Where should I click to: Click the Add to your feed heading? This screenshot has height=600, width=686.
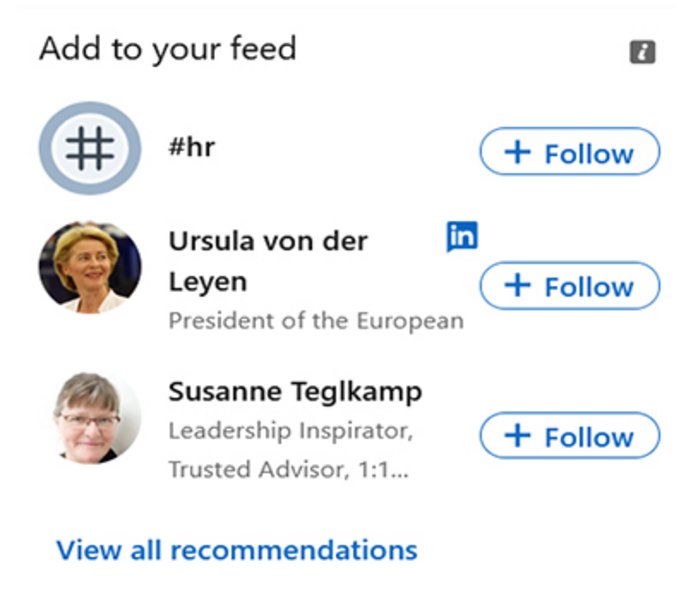point(168,49)
